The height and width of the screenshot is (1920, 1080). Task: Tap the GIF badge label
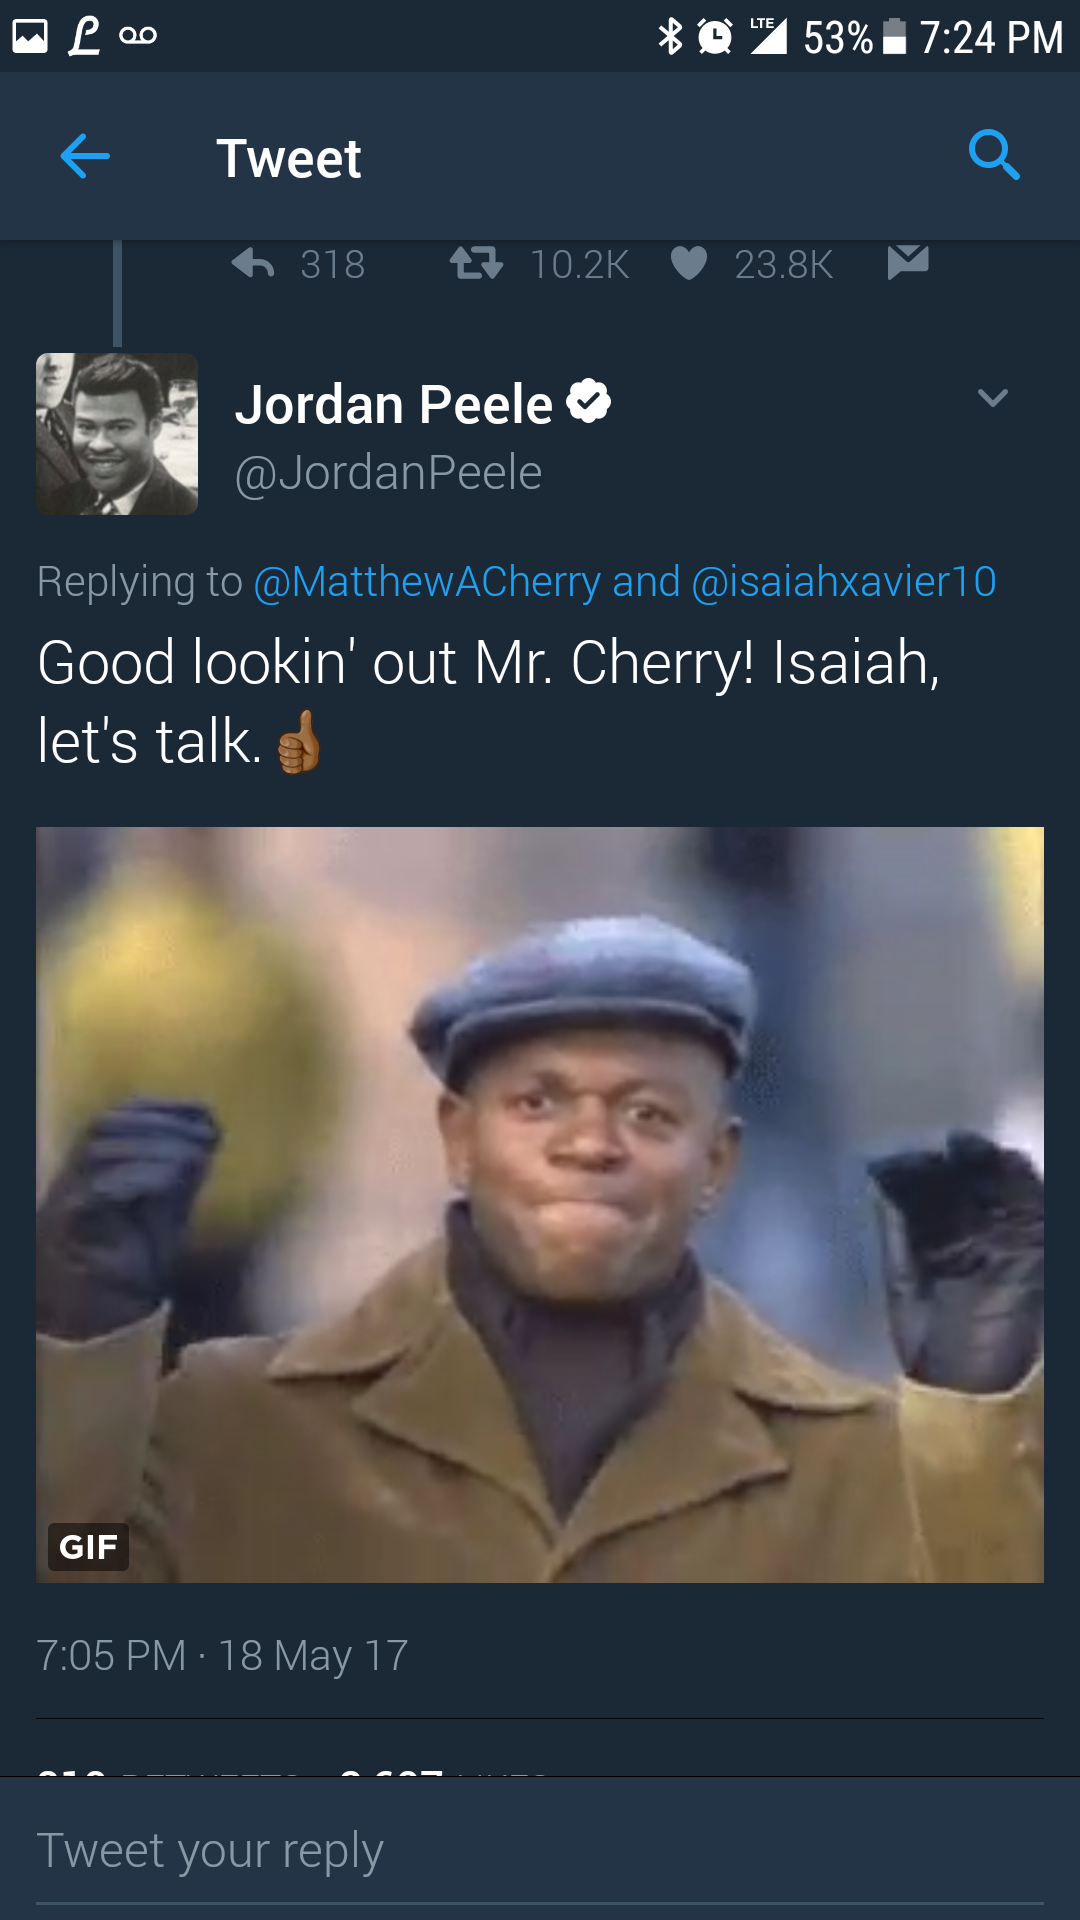point(88,1547)
